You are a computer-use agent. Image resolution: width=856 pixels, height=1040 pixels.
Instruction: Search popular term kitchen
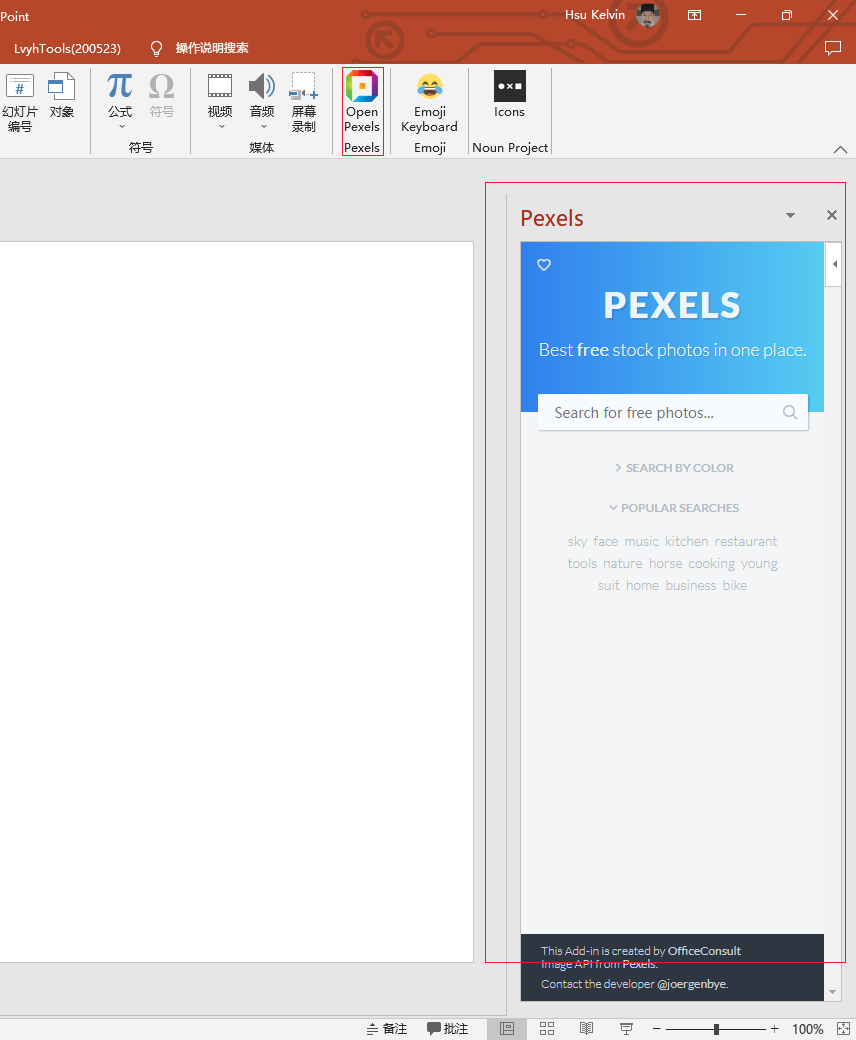coord(687,542)
